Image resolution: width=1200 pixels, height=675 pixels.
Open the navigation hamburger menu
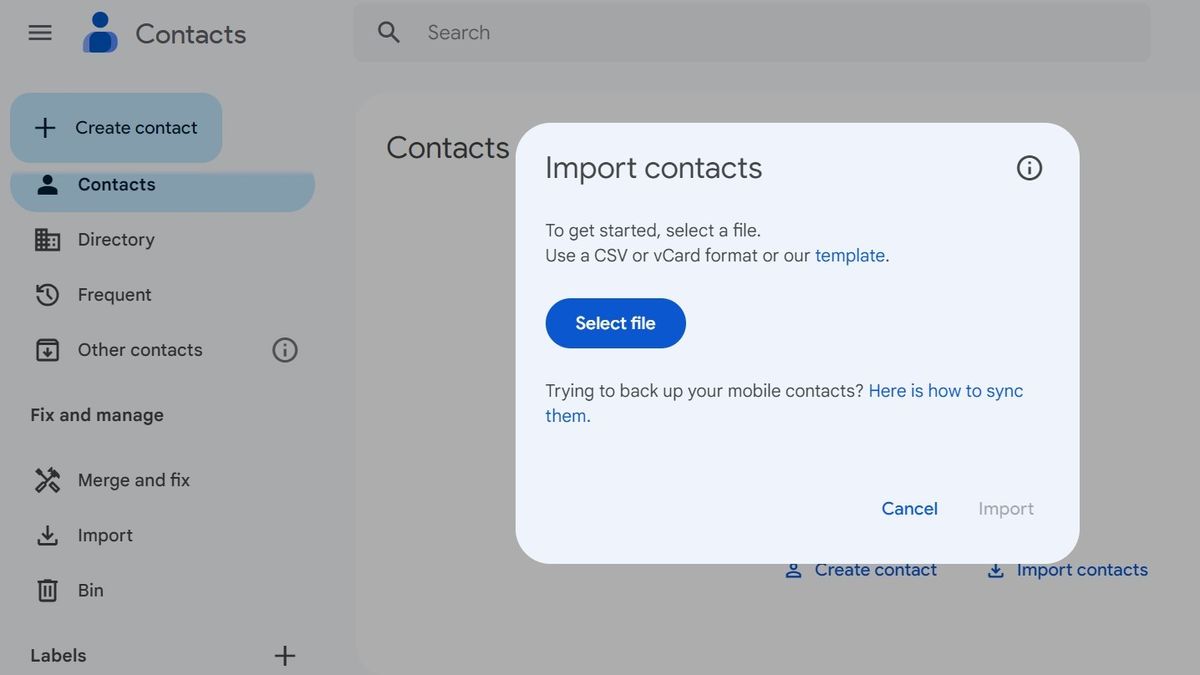pyautogui.click(x=39, y=32)
